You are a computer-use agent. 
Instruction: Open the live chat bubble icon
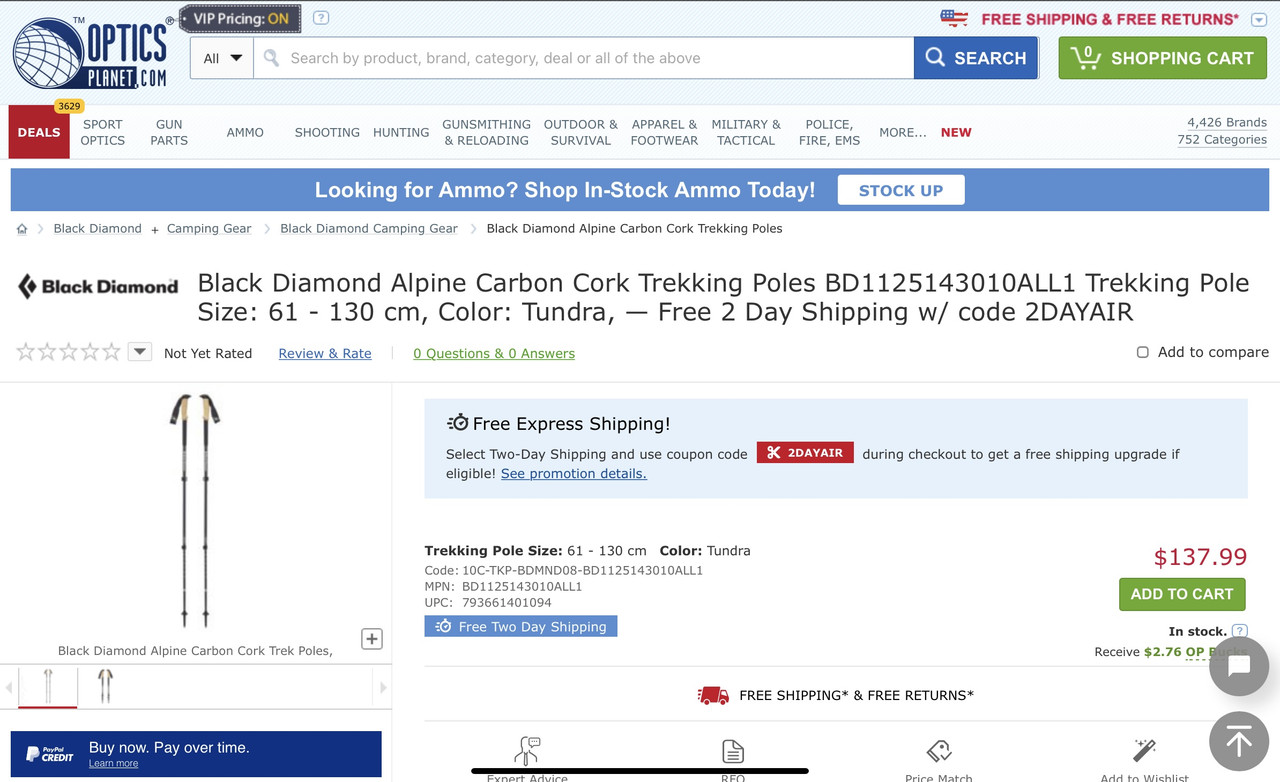pos(1239,666)
